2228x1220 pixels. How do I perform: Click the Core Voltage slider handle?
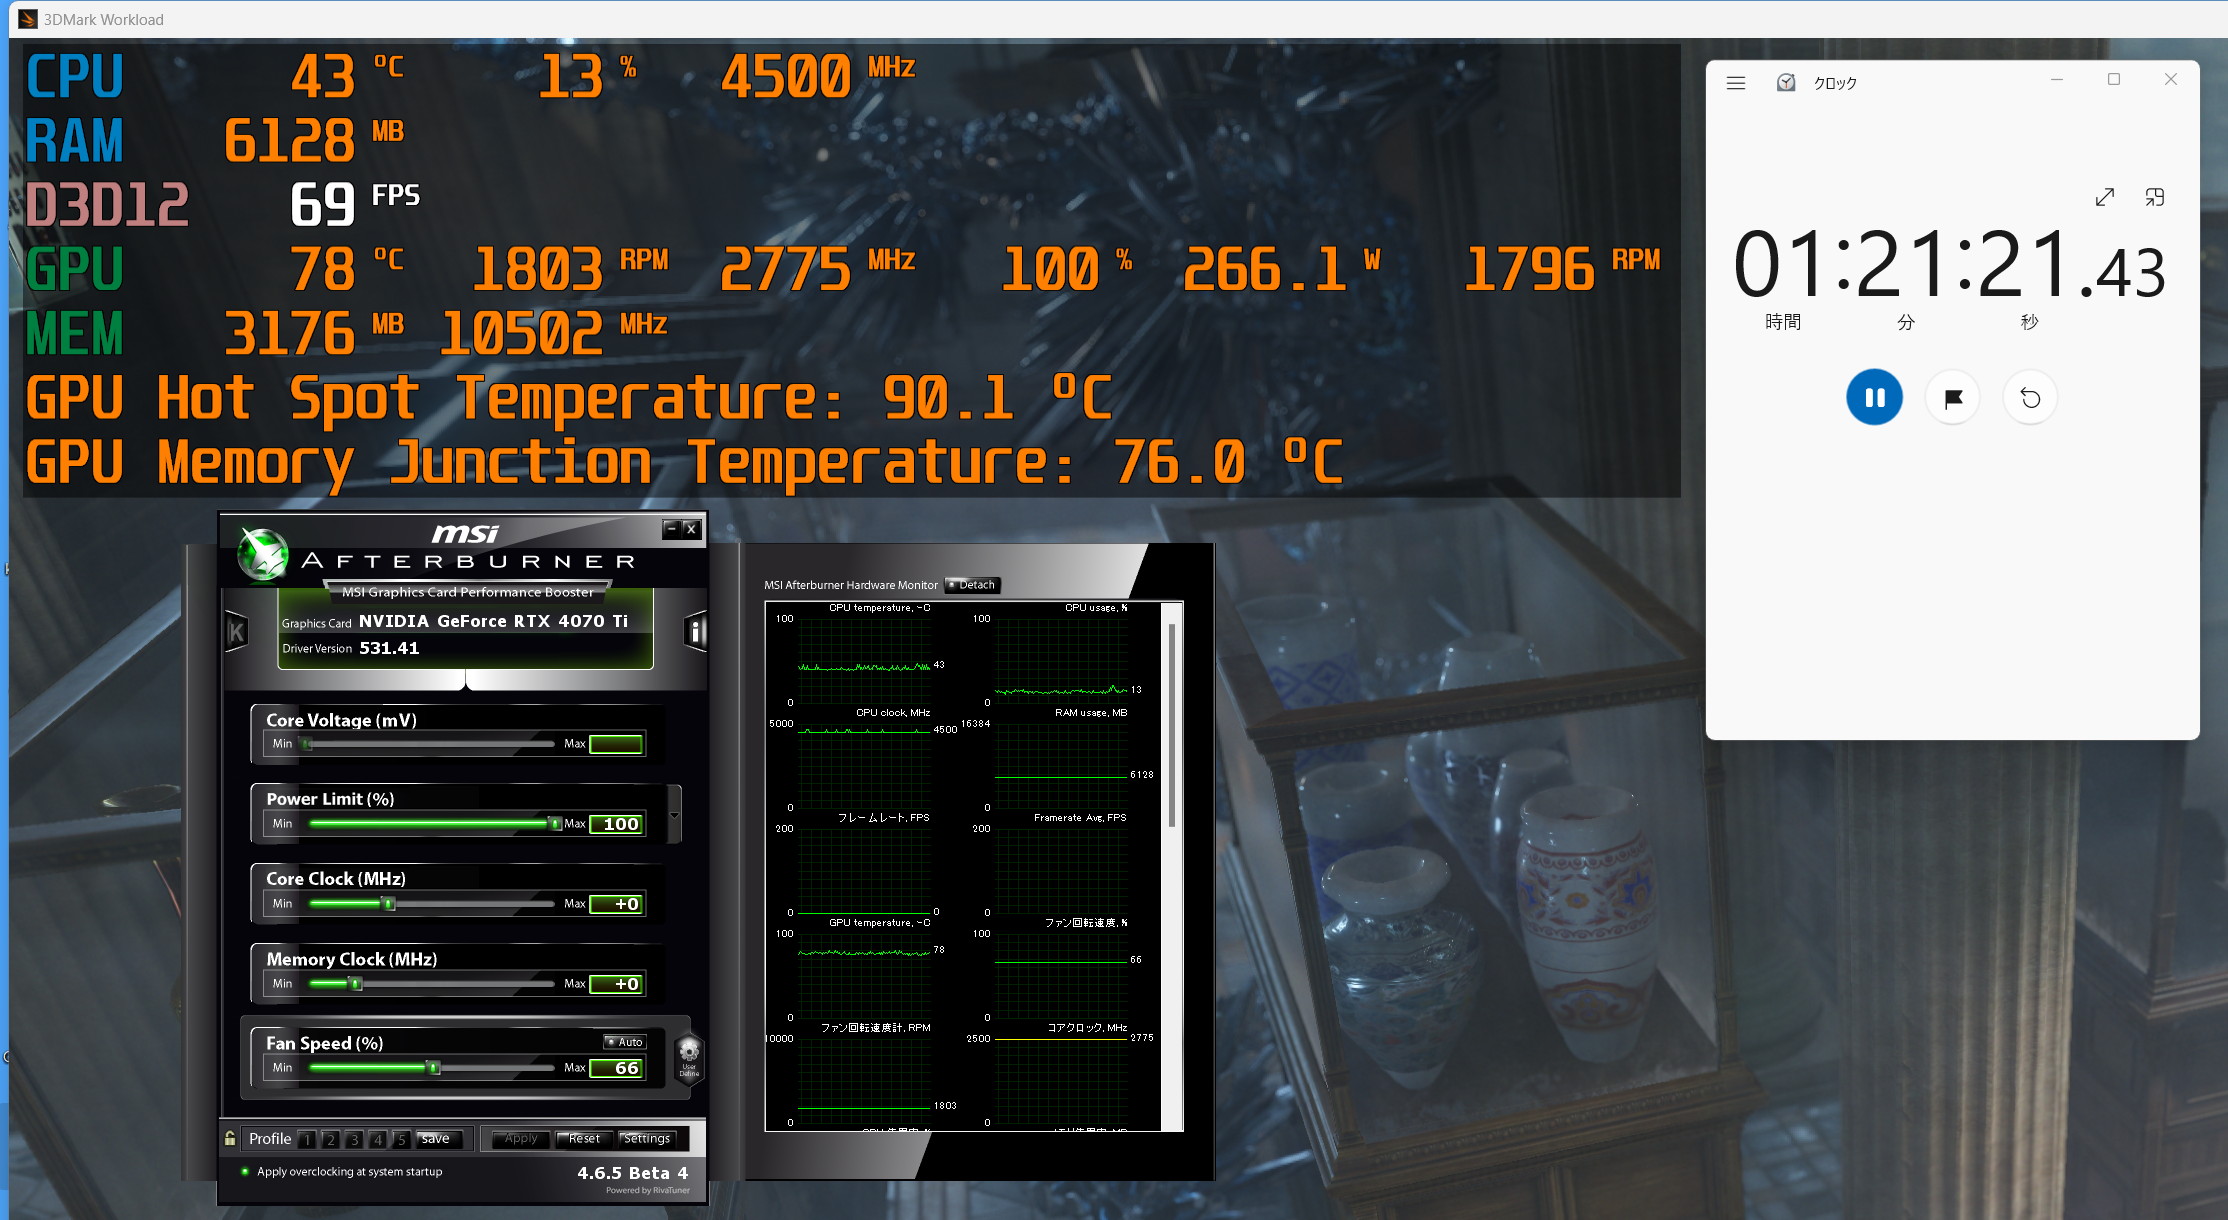(x=307, y=744)
